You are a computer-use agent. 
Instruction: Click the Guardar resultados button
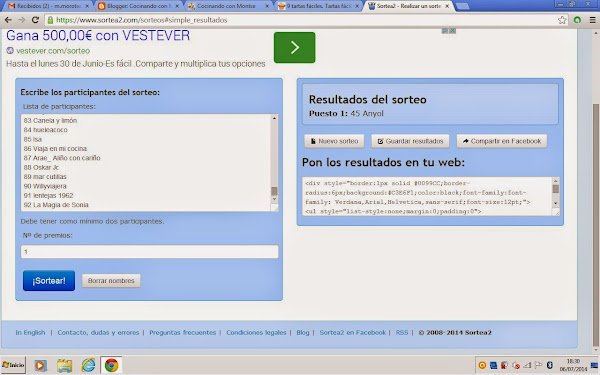coord(410,141)
